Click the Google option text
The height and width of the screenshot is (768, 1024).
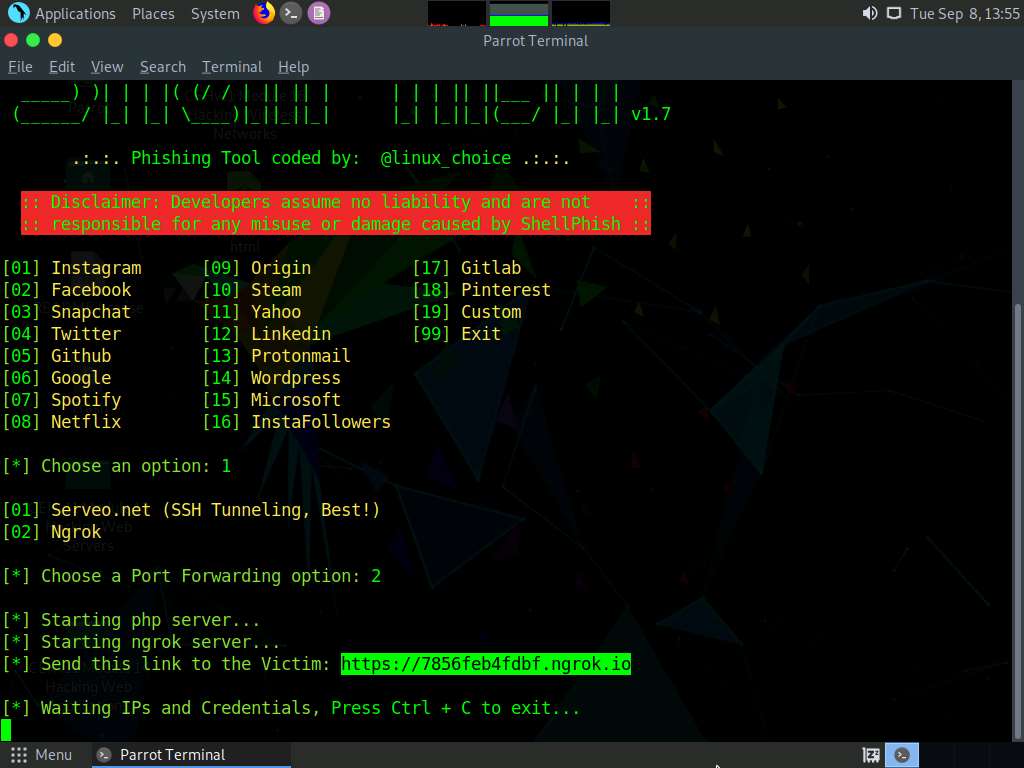[81, 378]
